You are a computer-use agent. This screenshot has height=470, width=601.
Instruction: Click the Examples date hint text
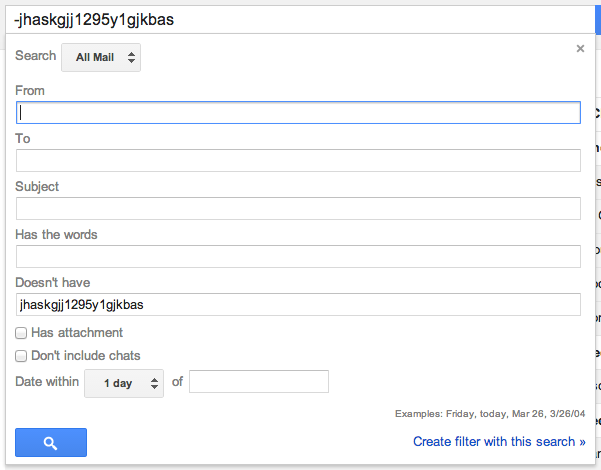(x=490, y=414)
